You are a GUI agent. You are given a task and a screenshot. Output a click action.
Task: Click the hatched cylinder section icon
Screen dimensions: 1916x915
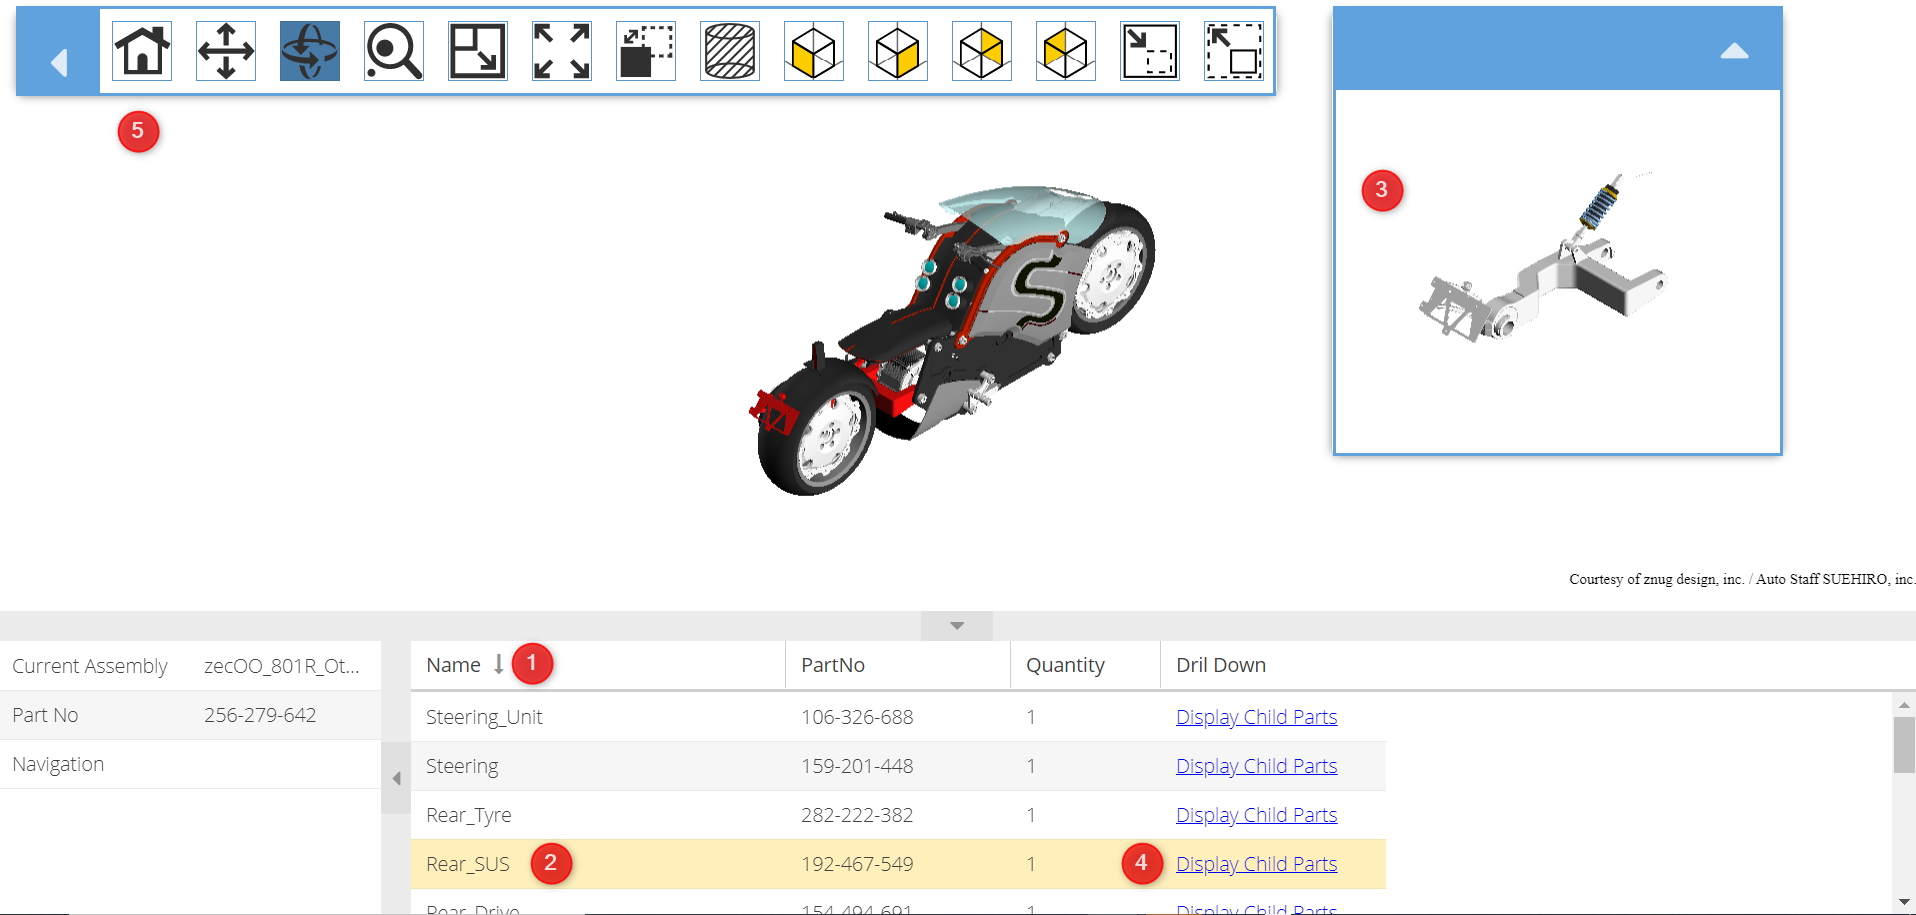pyautogui.click(x=730, y=51)
